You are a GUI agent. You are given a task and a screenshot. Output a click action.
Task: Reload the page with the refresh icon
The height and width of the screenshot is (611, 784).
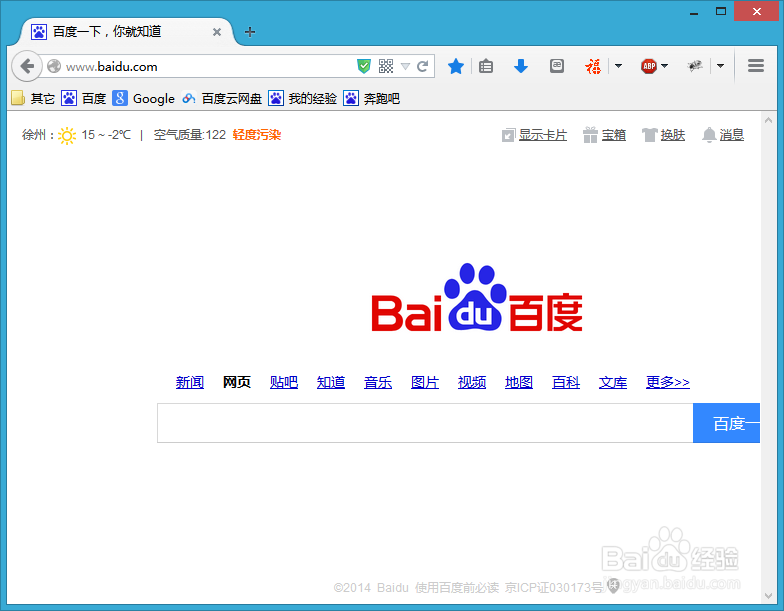point(422,66)
